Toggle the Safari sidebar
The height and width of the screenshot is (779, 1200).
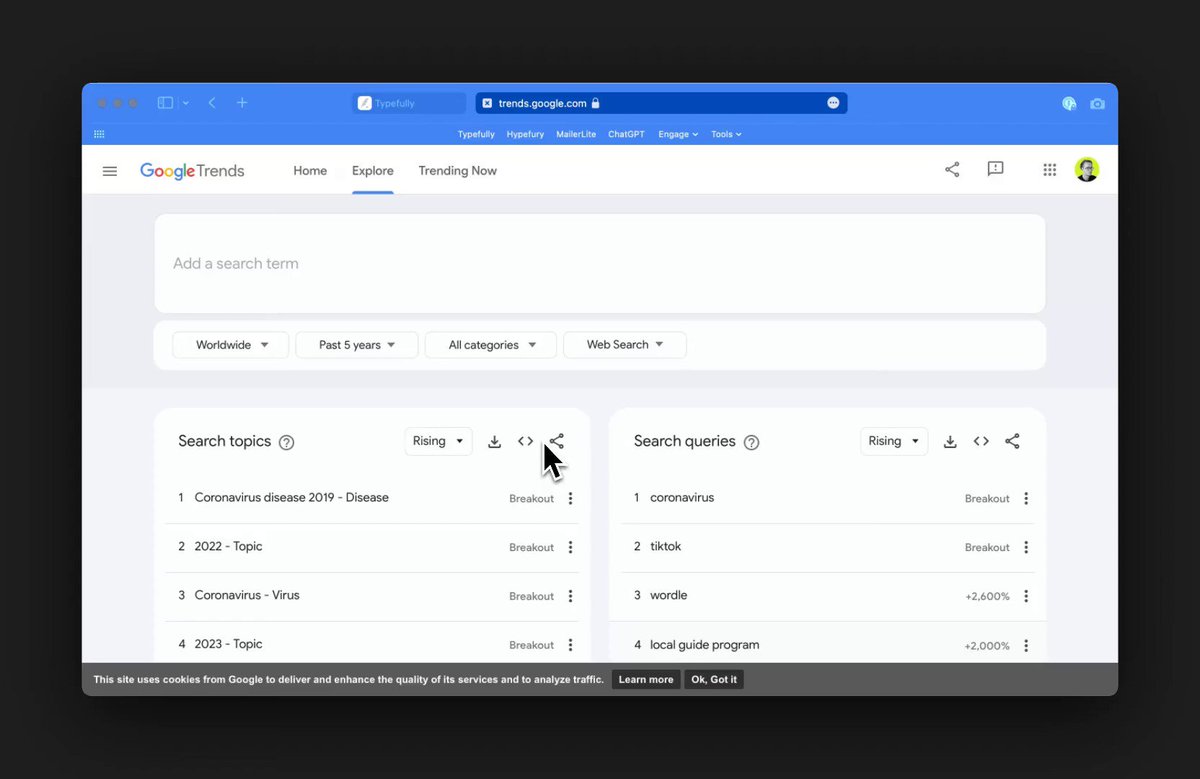point(165,103)
